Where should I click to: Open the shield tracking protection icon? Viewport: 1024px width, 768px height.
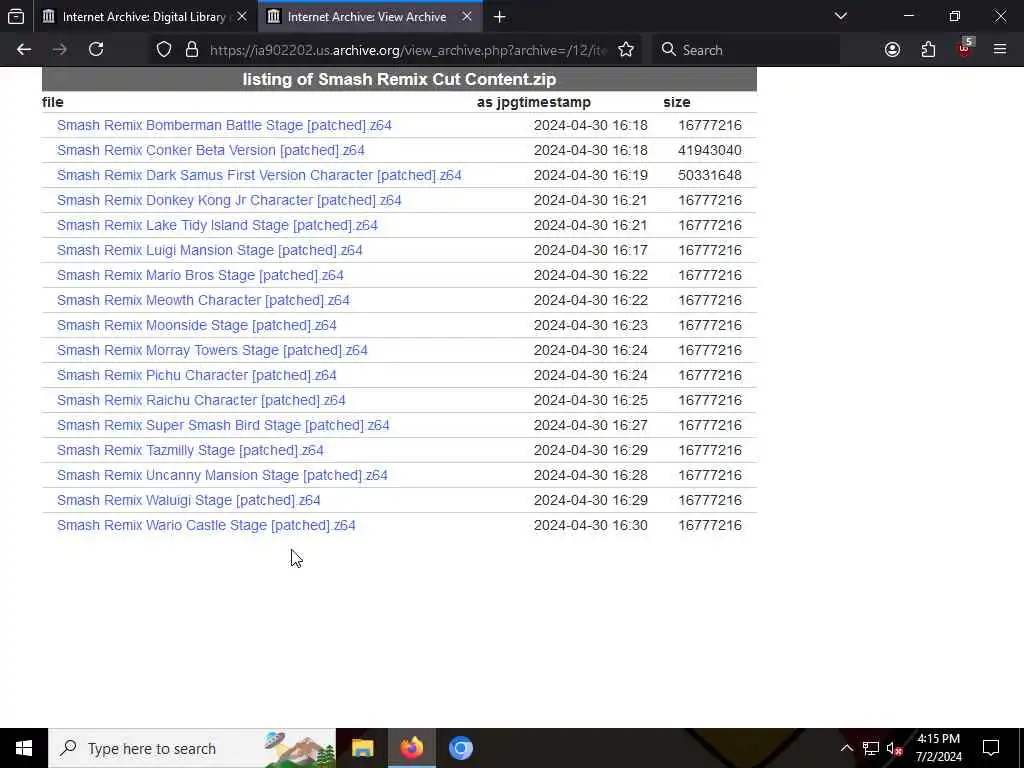pos(164,50)
